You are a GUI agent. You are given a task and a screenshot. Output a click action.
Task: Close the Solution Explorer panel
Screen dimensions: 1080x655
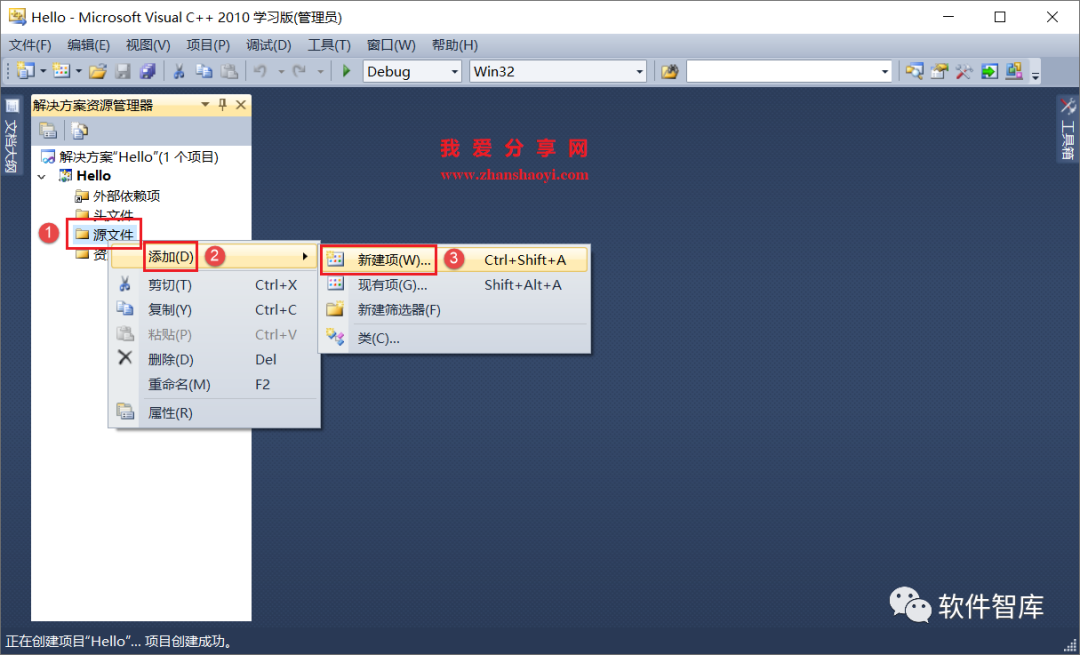coord(240,105)
